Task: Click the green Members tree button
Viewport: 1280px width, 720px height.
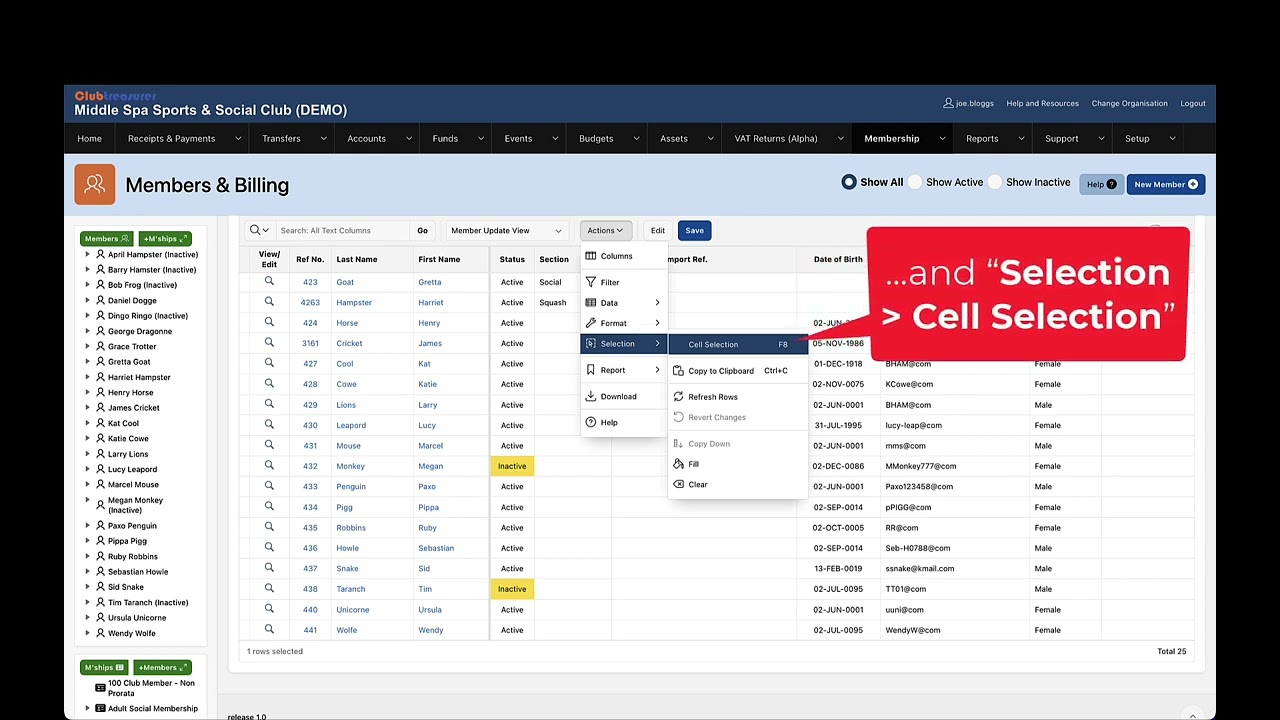Action: pos(106,239)
